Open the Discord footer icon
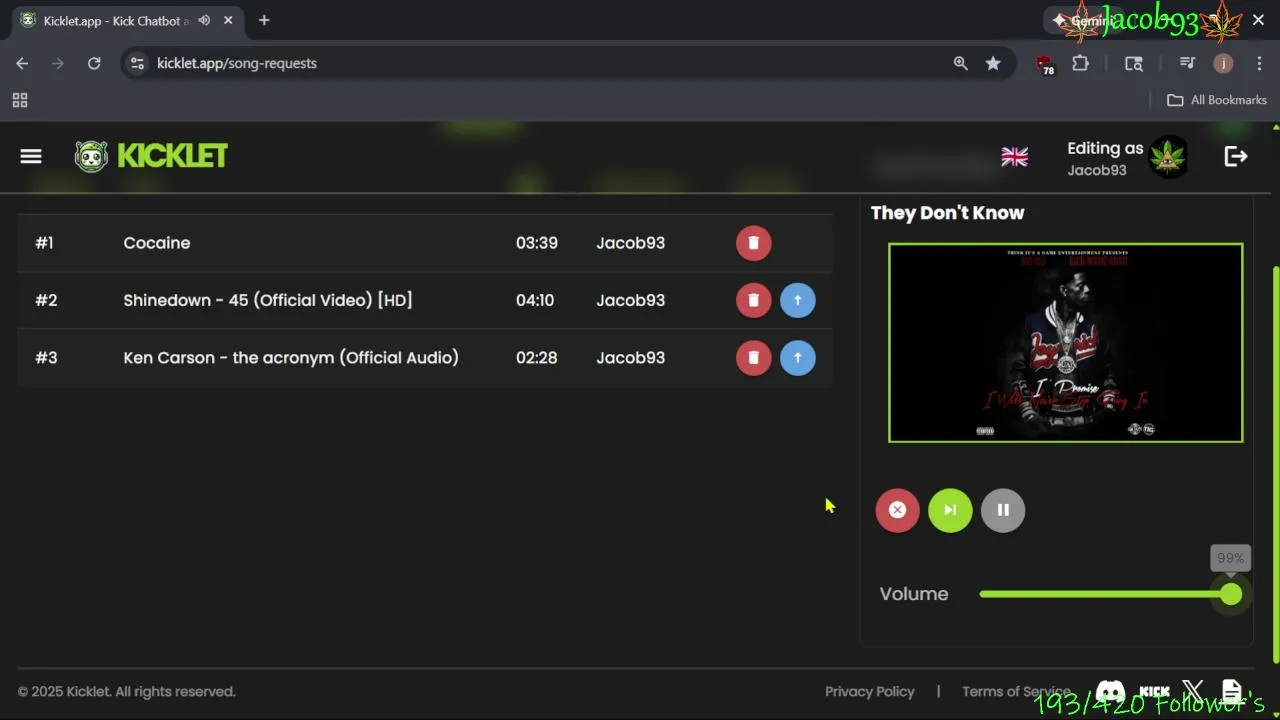This screenshot has width=1280, height=720. (x=1110, y=692)
